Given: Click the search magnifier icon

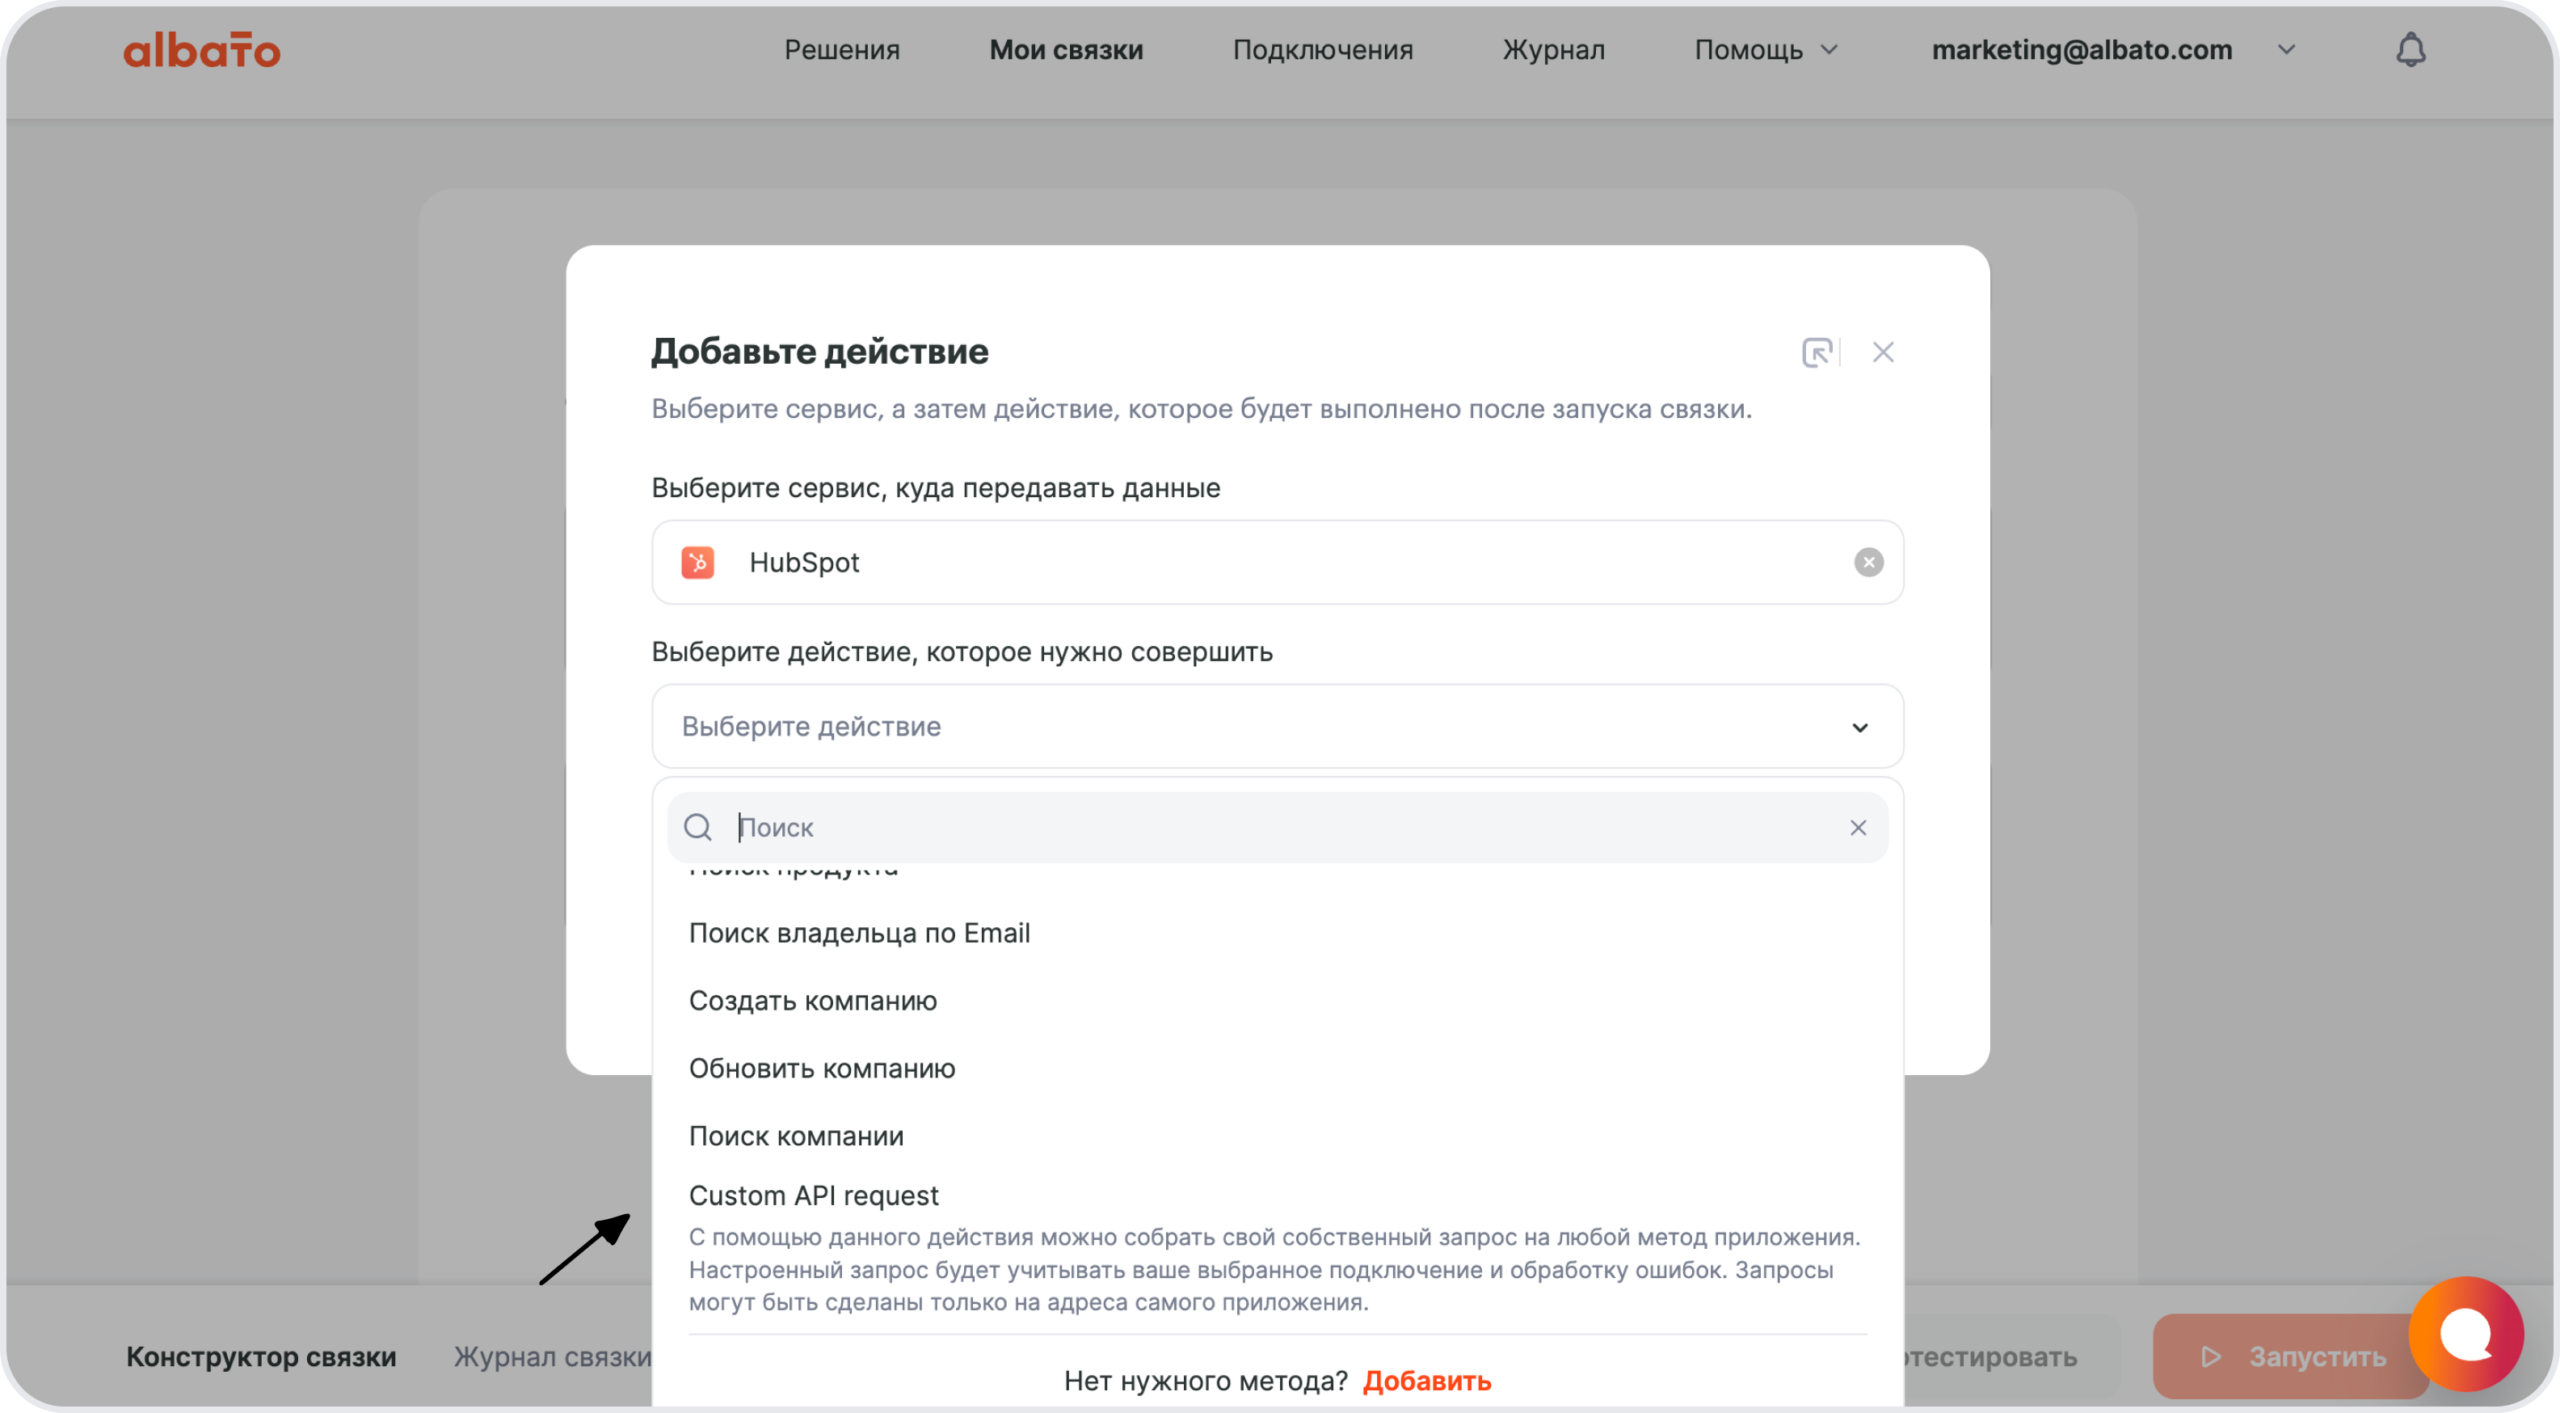Looking at the screenshot, I should [698, 828].
